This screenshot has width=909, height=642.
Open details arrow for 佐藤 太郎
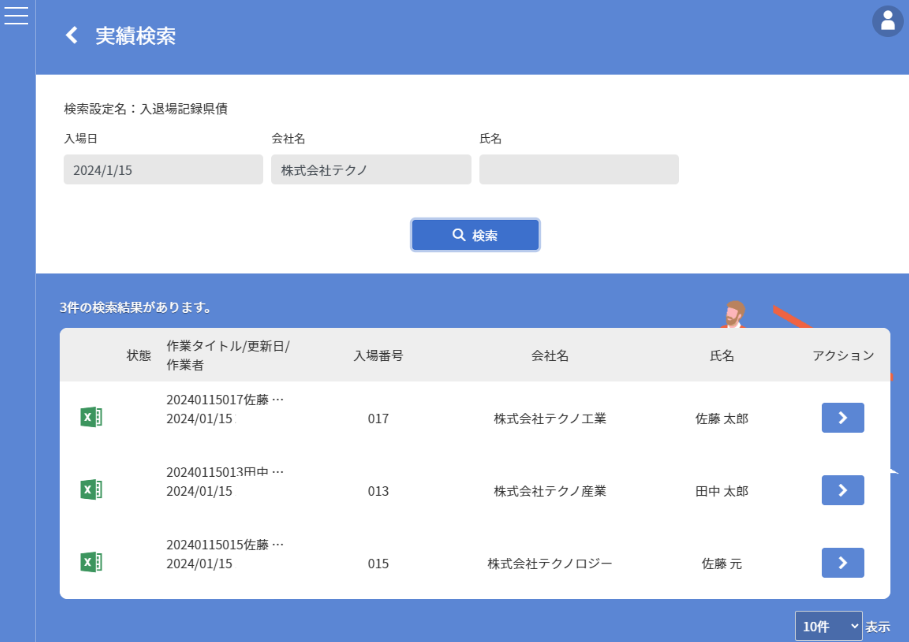(842, 418)
